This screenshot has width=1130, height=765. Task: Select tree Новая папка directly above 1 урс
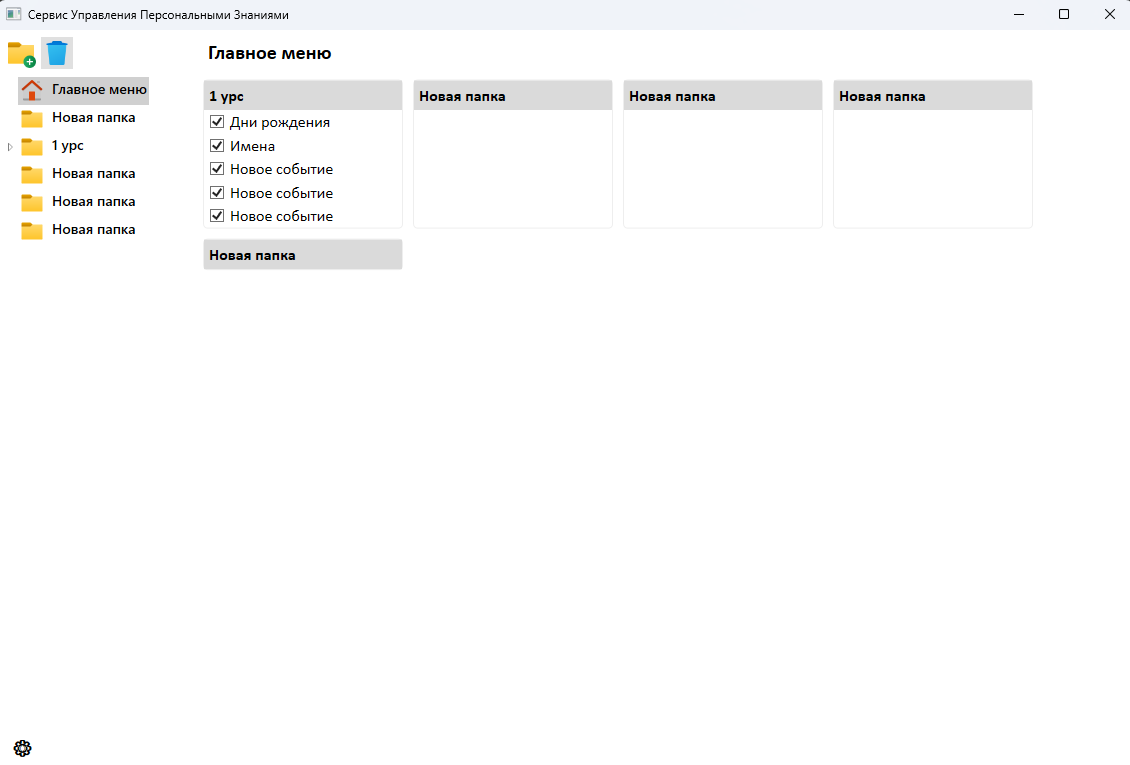click(x=94, y=117)
